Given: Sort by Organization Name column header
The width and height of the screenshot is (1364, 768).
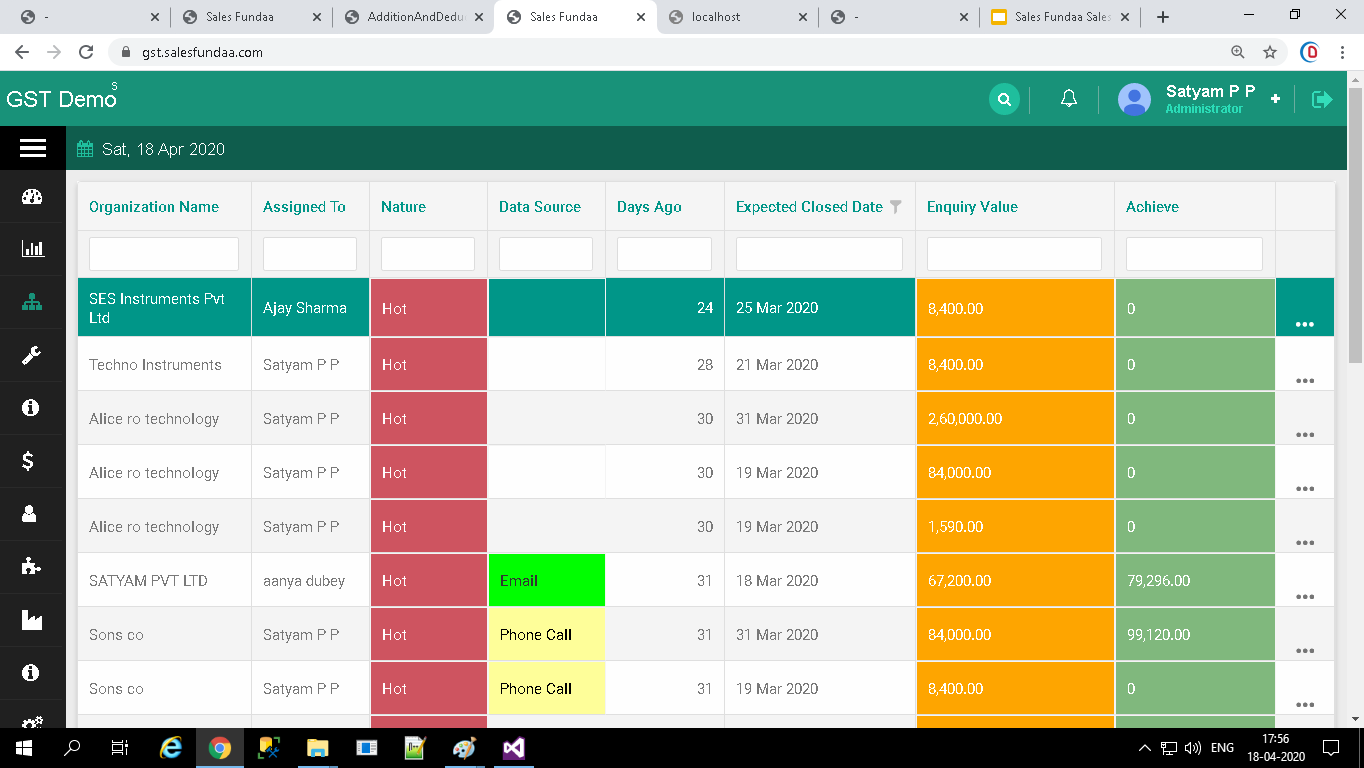Looking at the screenshot, I should (x=154, y=207).
